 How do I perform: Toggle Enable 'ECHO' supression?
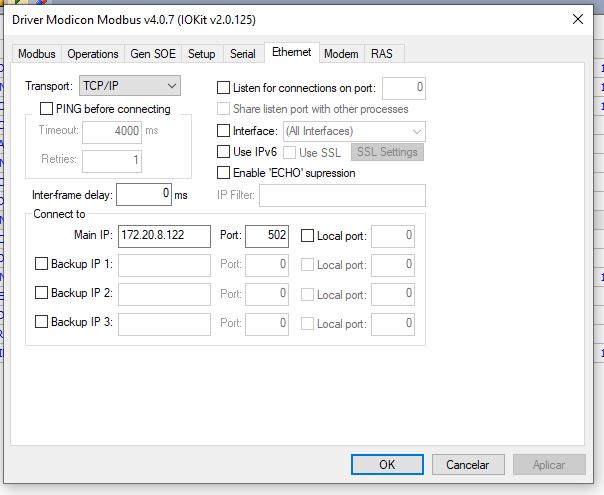pos(223,173)
